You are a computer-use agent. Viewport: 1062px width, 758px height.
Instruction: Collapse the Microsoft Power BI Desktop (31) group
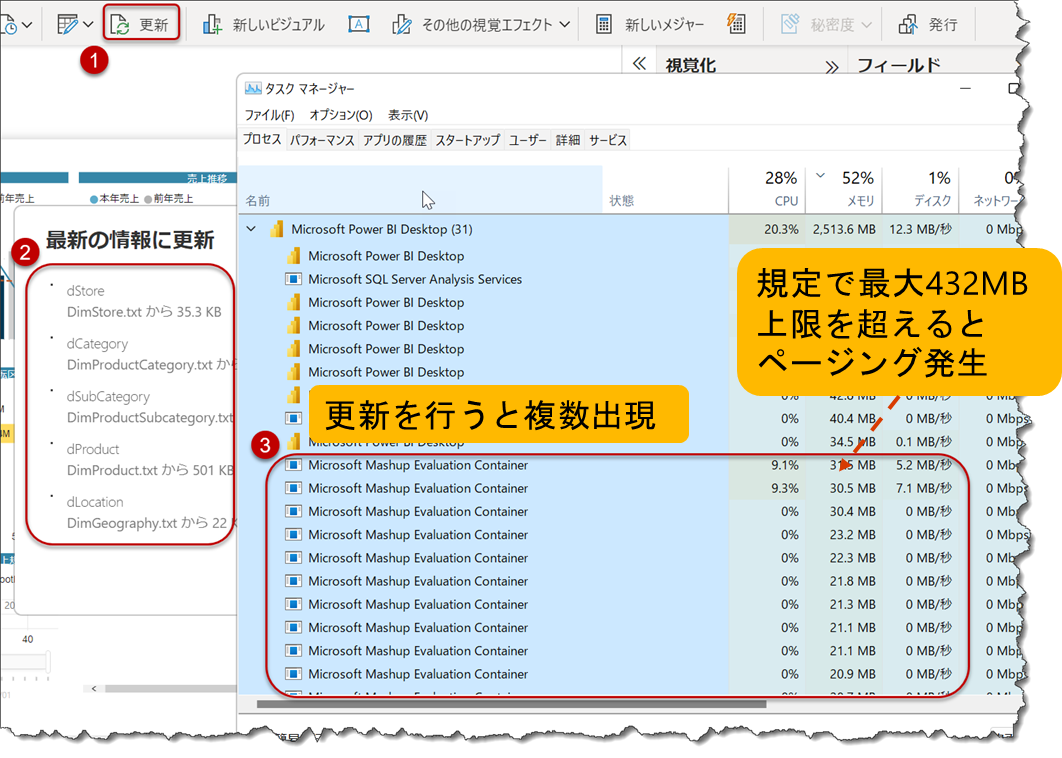[251, 229]
